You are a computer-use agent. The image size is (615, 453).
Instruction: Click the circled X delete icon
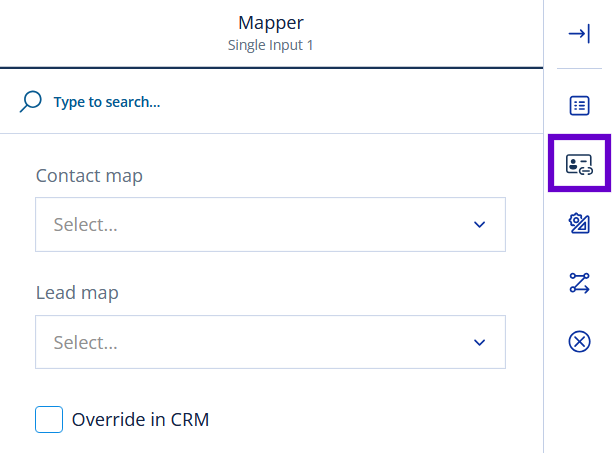click(579, 342)
